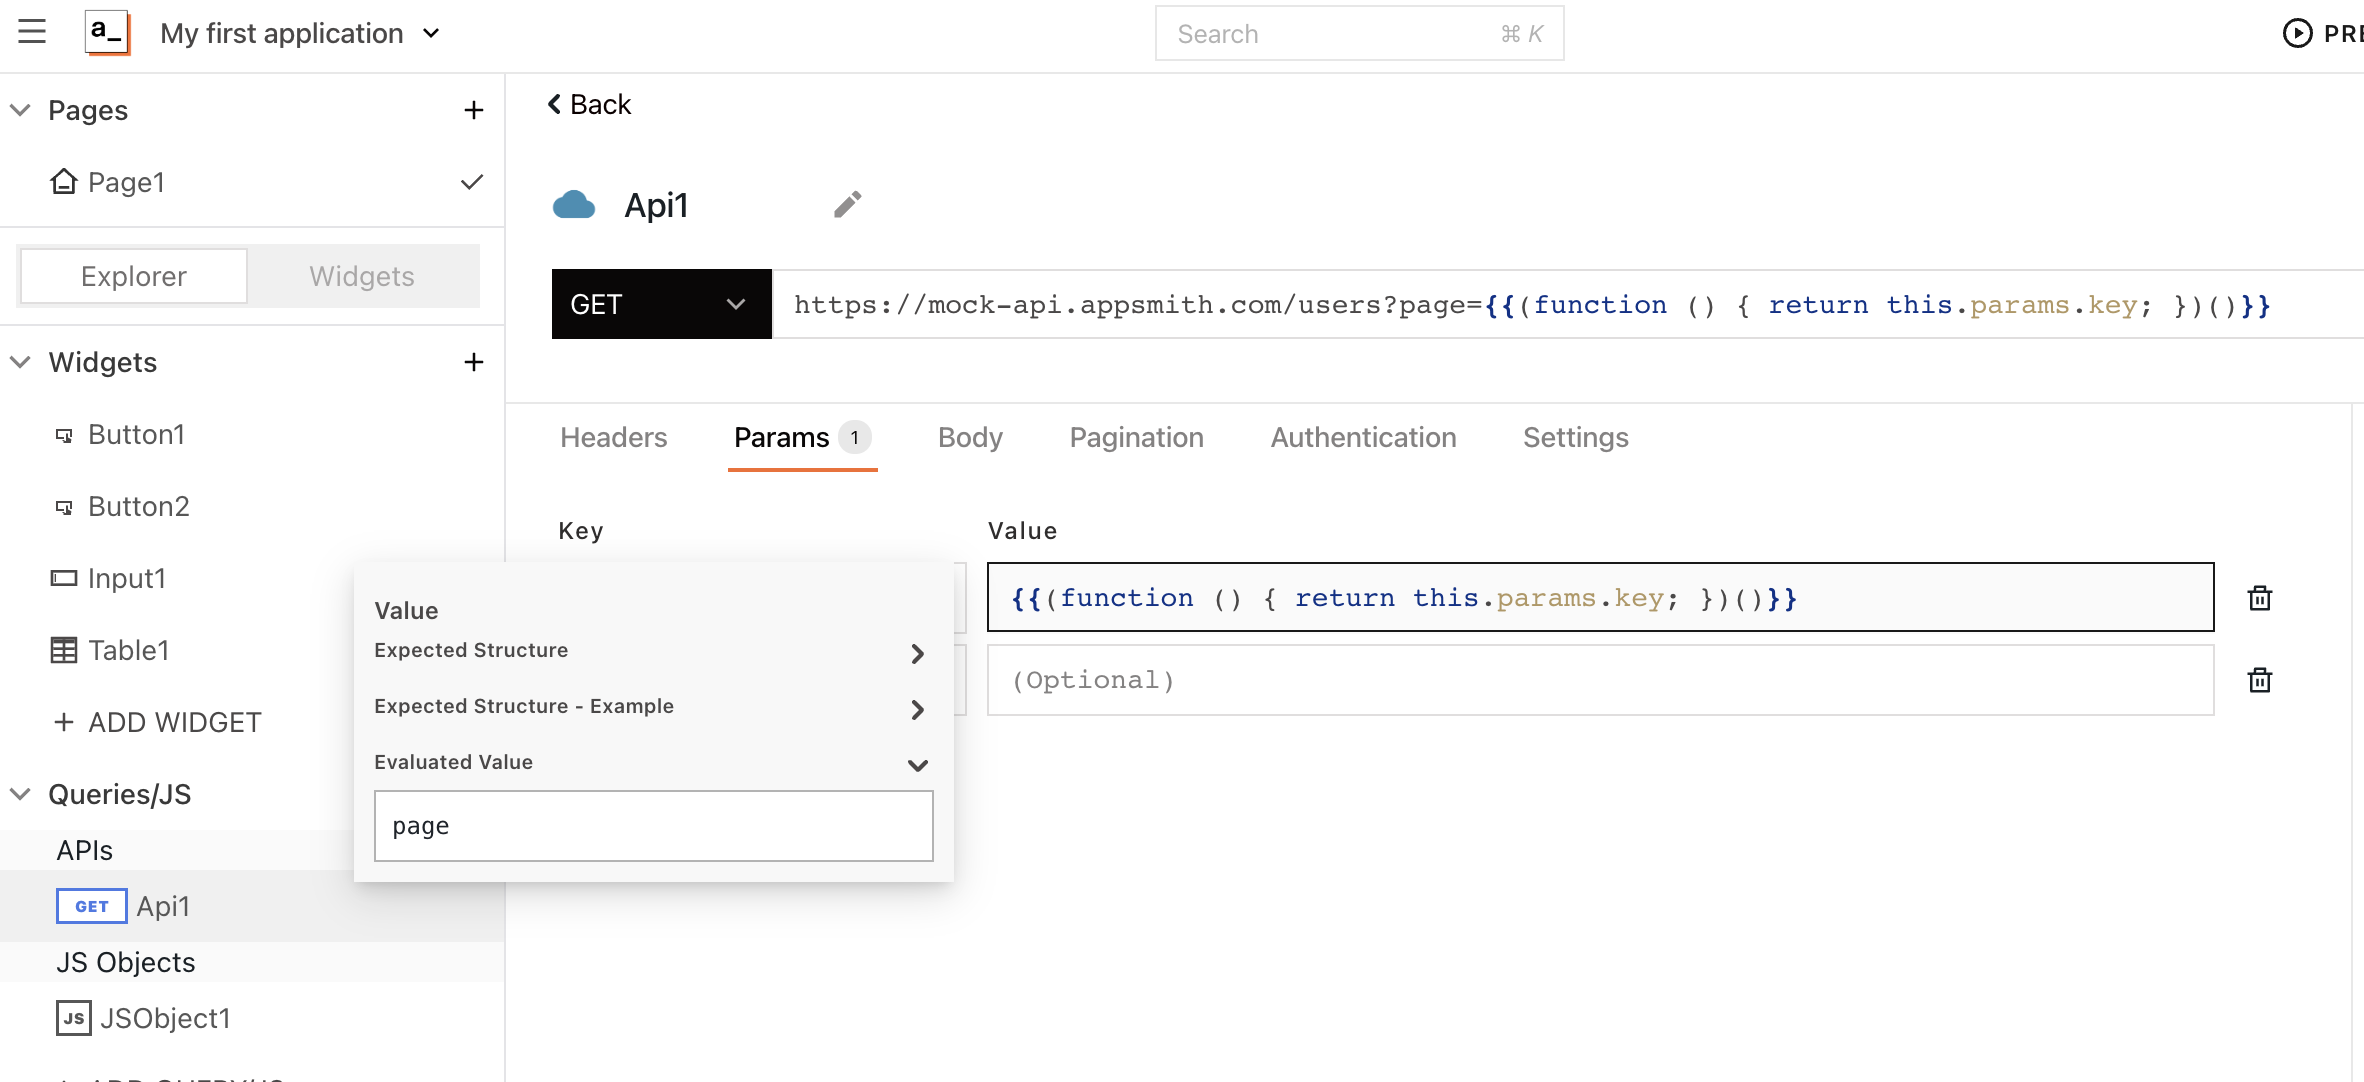Delete the first param row via trash icon
This screenshot has width=2364, height=1082.
(x=2259, y=598)
